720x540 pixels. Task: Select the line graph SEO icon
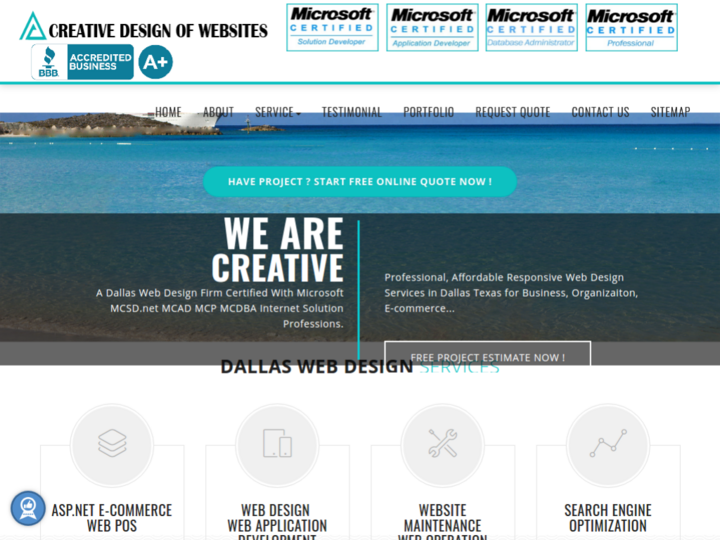(608, 444)
